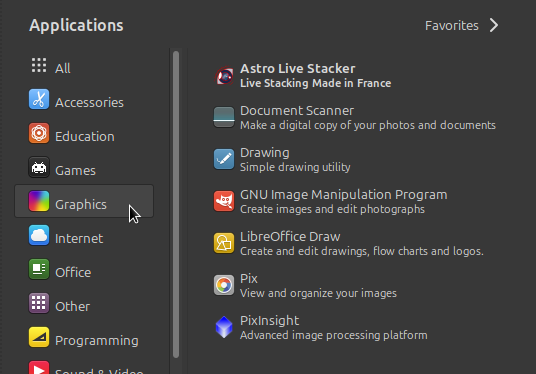Image resolution: width=536 pixels, height=374 pixels.
Task: Click the Accessories scissors icon
Action: [x=39, y=99]
